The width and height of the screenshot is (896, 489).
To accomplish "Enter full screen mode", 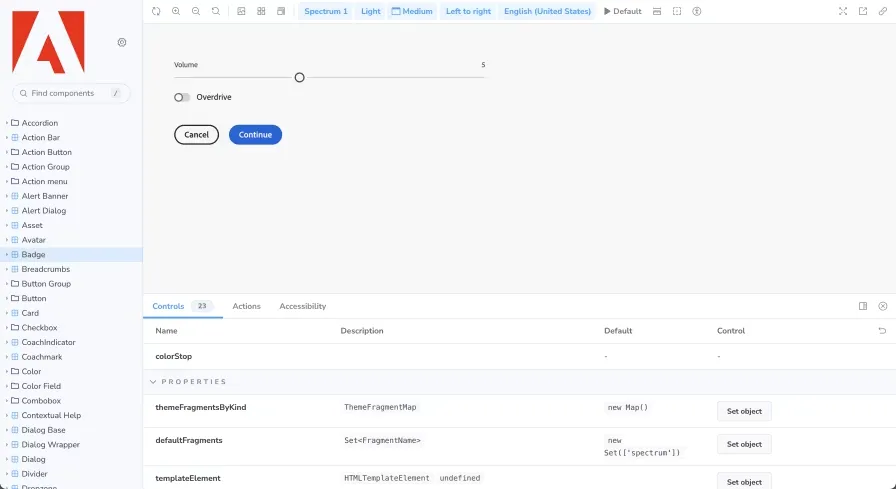I will 843,11.
